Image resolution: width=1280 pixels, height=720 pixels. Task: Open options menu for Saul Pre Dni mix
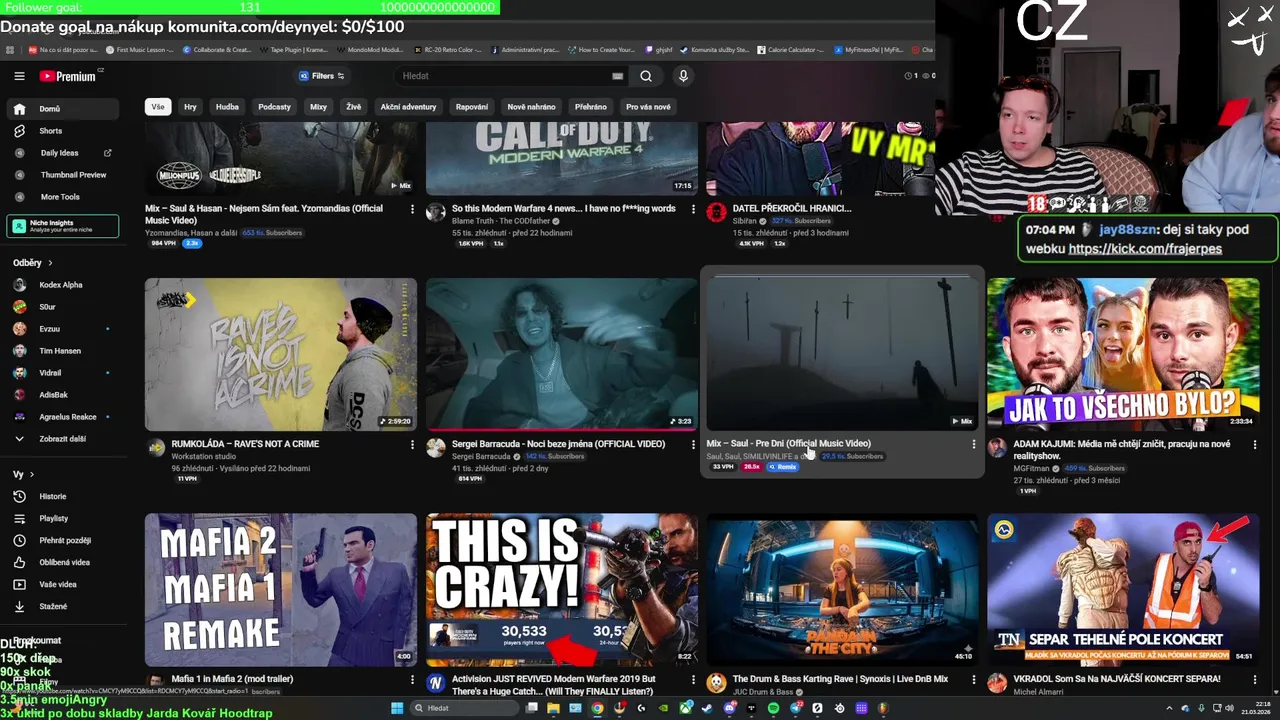974,445
